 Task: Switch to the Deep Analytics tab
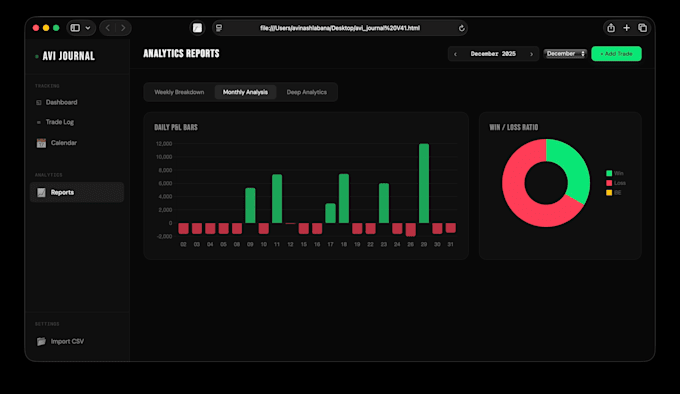(307, 92)
